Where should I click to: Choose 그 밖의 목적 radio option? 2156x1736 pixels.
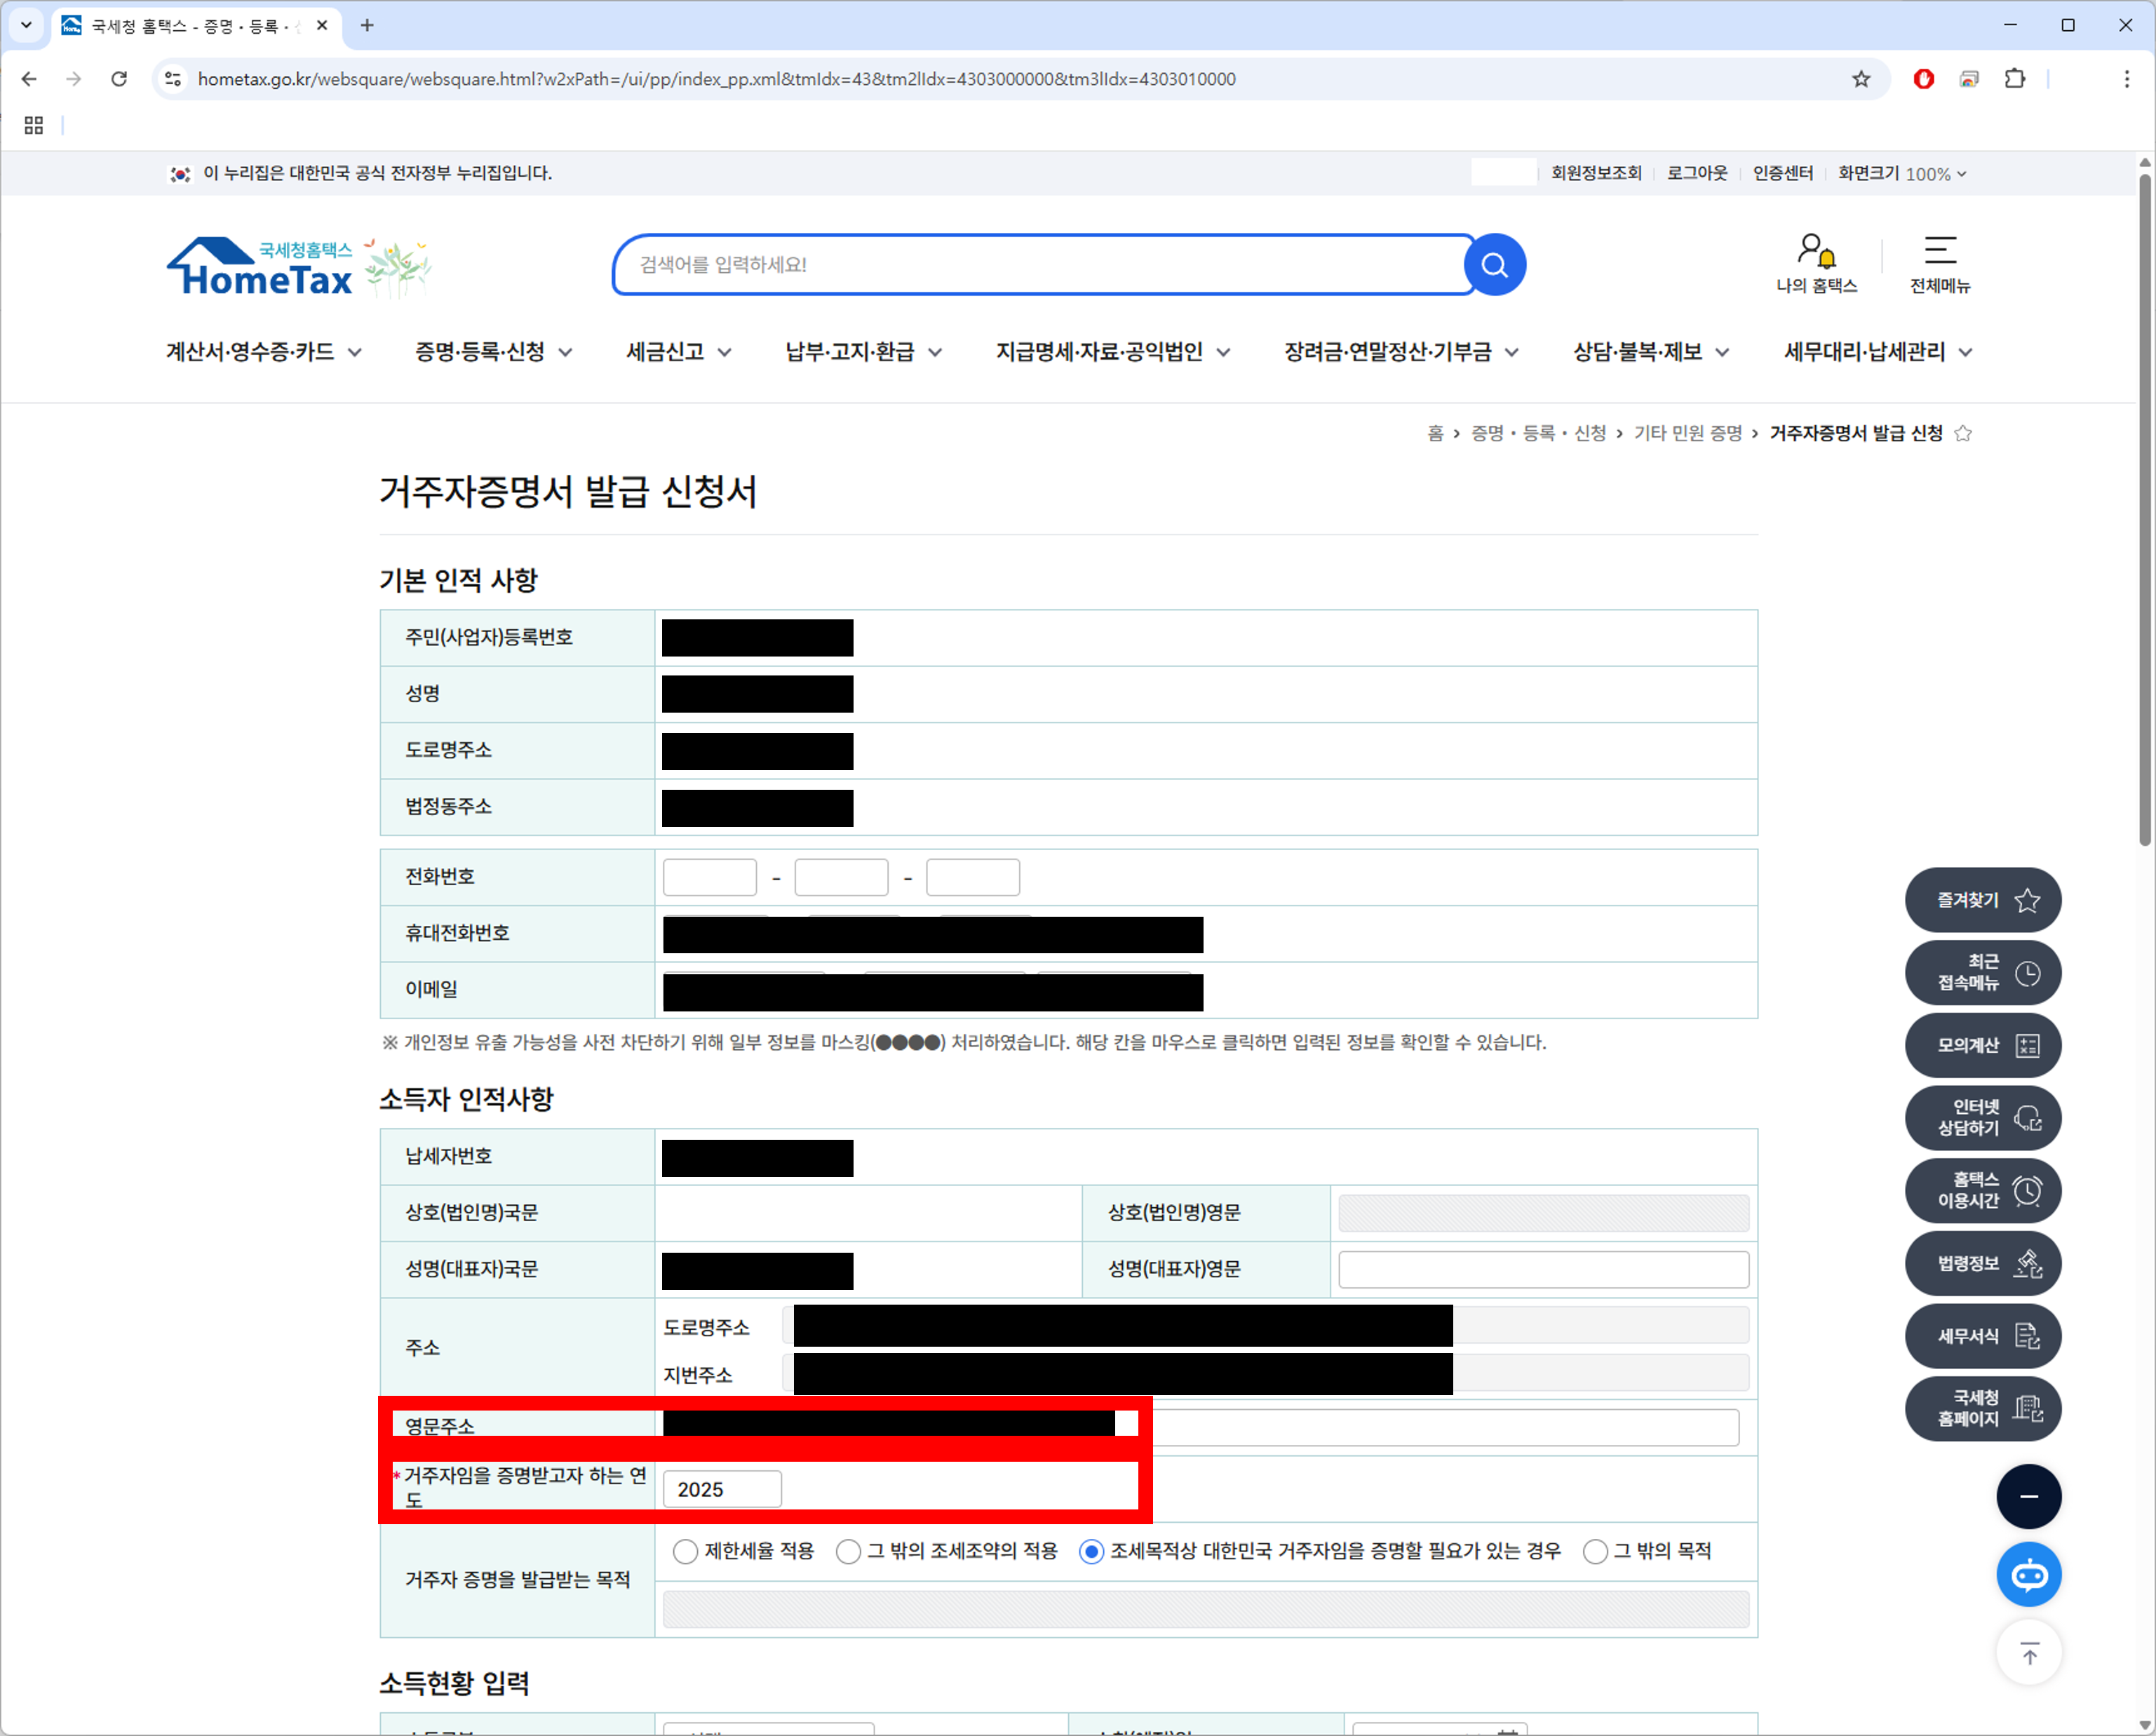click(x=1595, y=1551)
